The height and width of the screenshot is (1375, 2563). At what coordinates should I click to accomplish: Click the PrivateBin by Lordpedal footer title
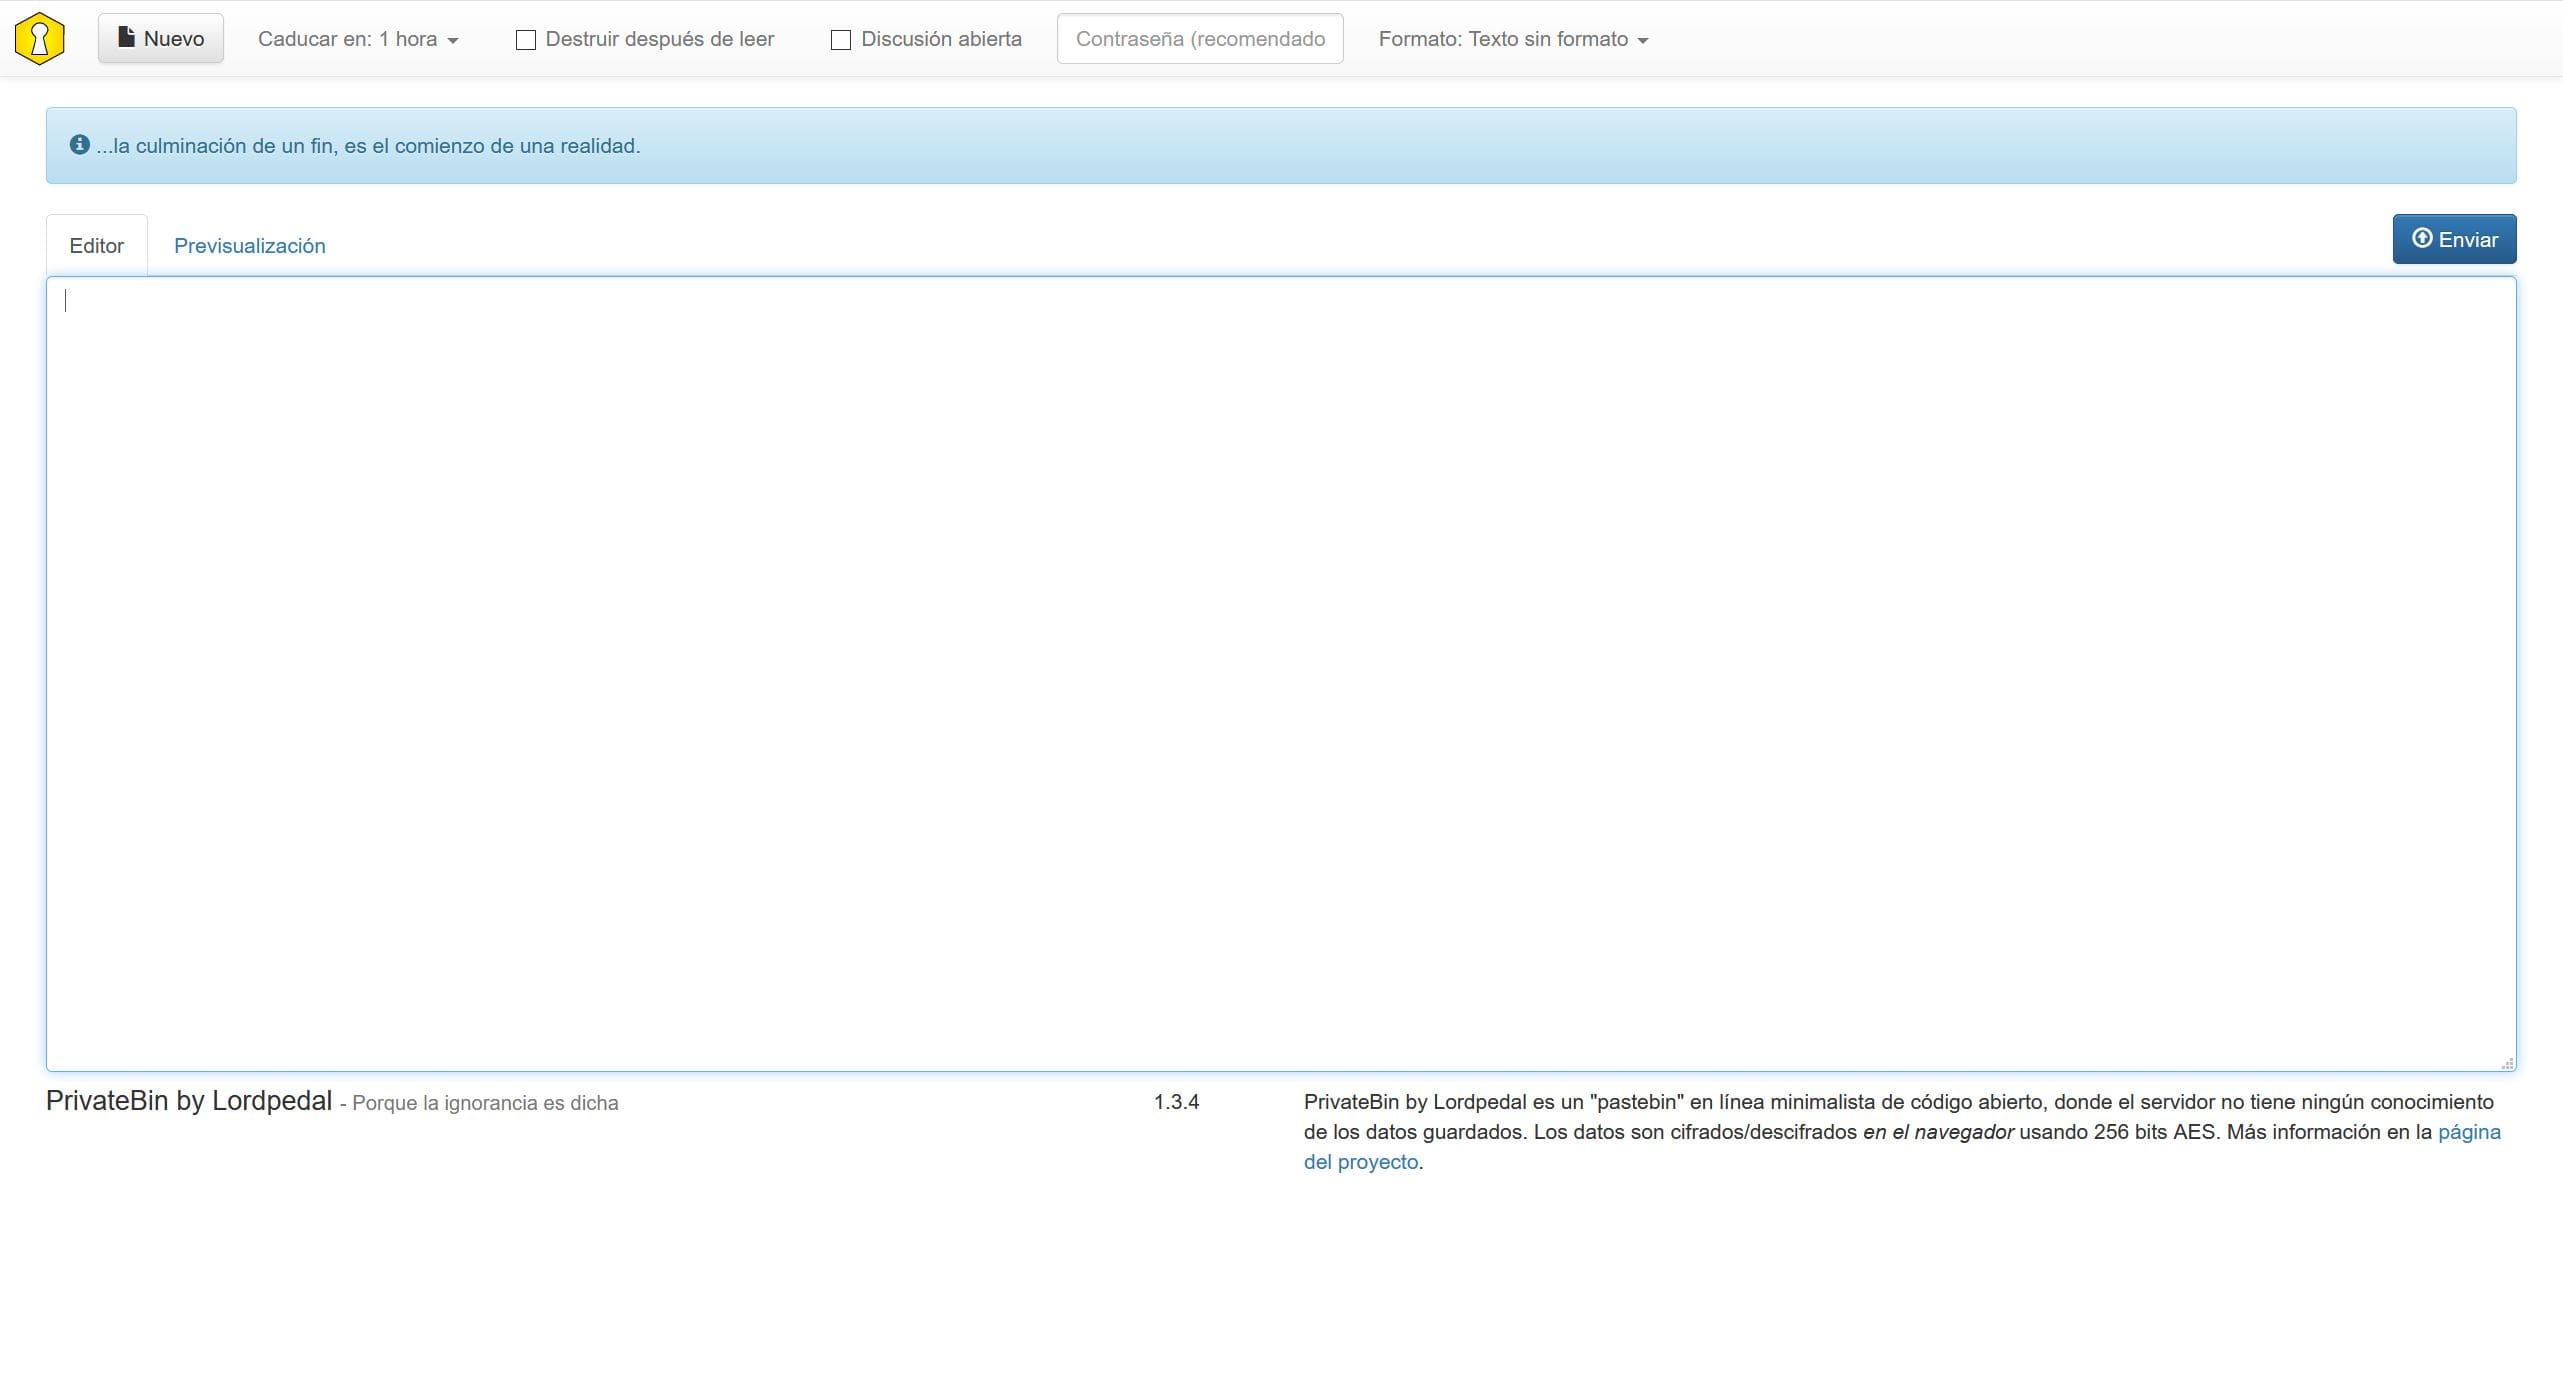(189, 1101)
